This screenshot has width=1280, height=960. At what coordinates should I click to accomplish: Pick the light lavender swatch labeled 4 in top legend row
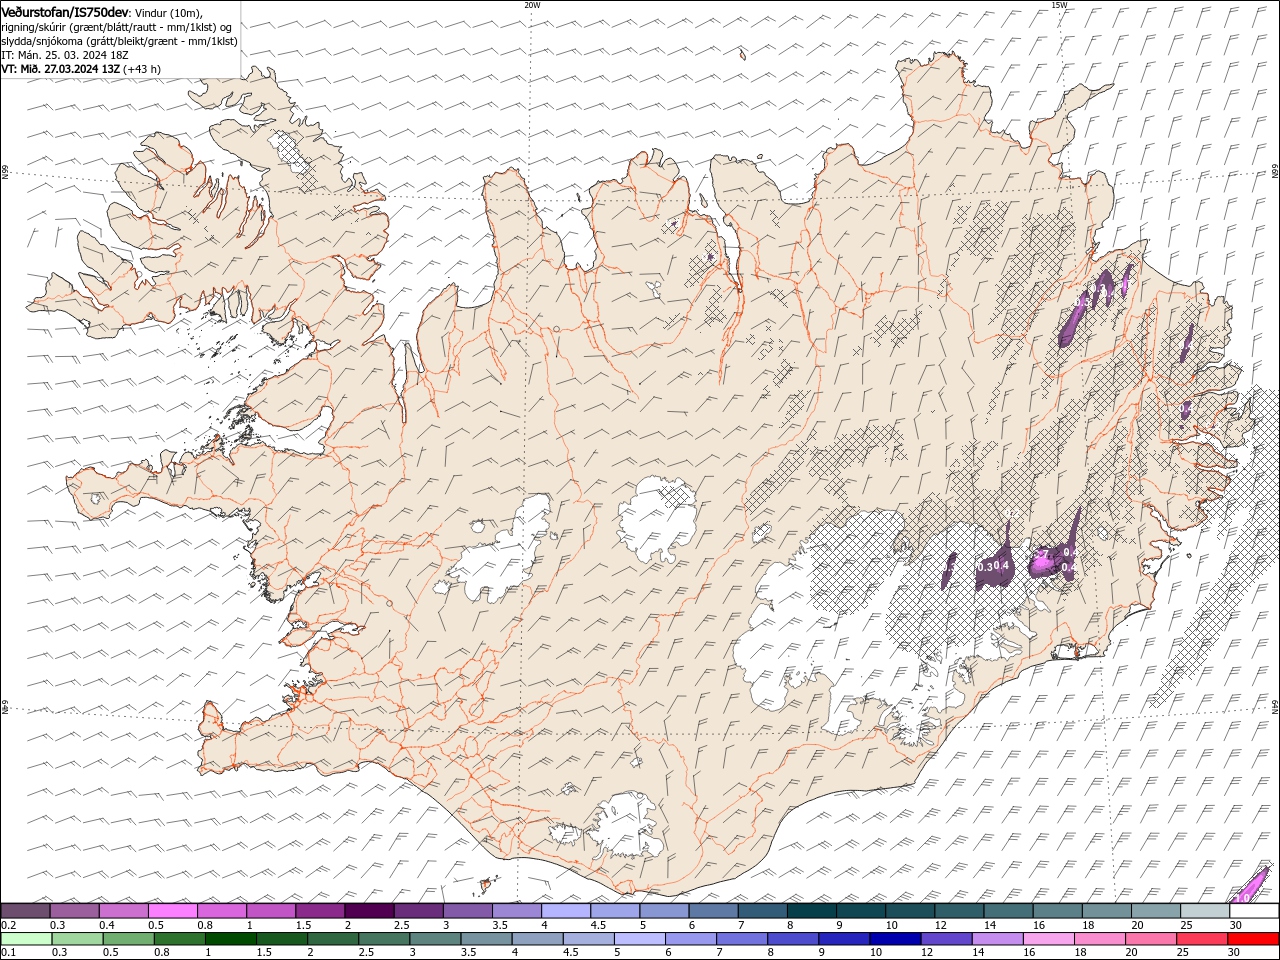pos(565,910)
